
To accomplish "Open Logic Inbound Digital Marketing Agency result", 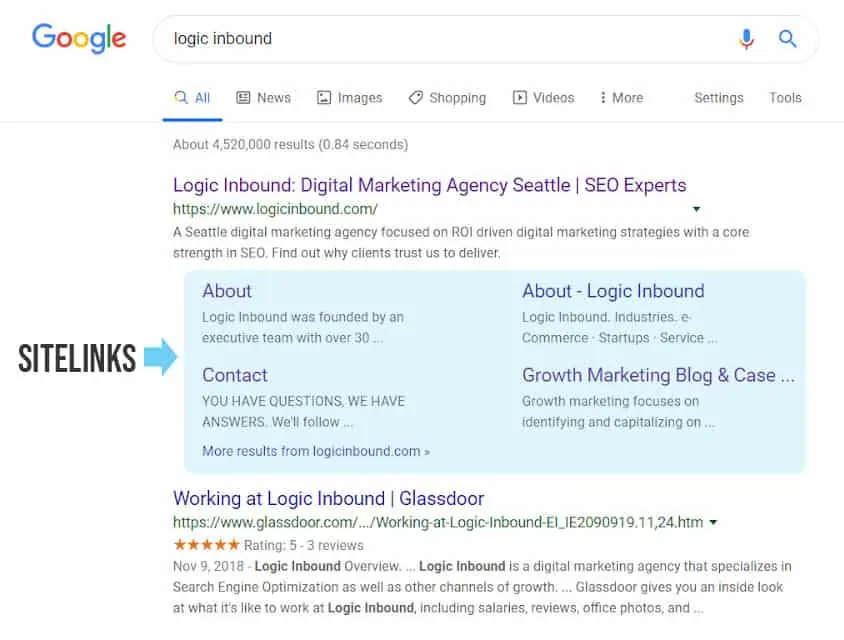I will [429, 185].
